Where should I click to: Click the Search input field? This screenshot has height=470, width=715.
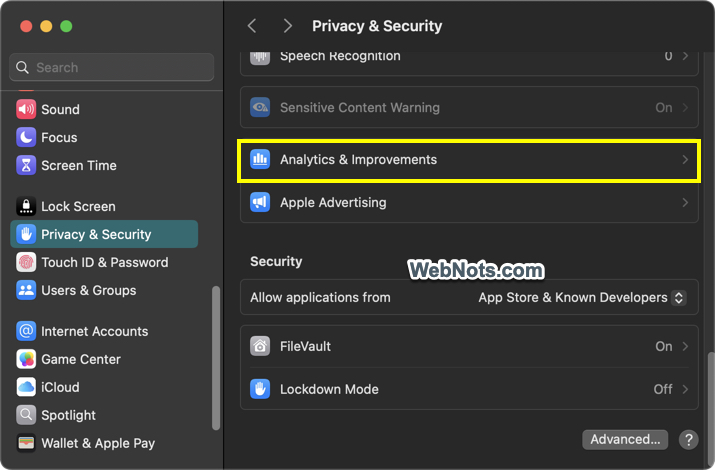pyautogui.click(x=112, y=67)
